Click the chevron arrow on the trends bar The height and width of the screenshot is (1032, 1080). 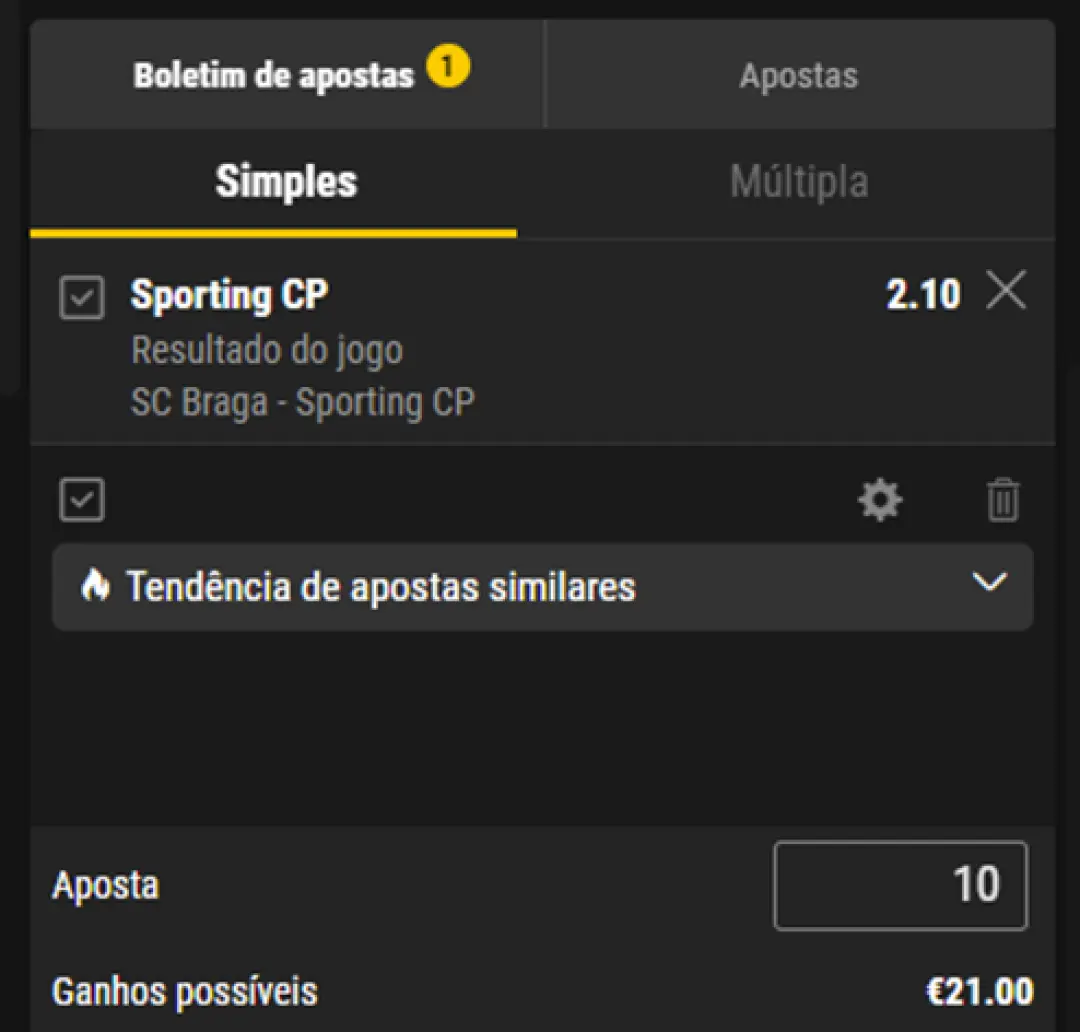[x=989, y=583]
